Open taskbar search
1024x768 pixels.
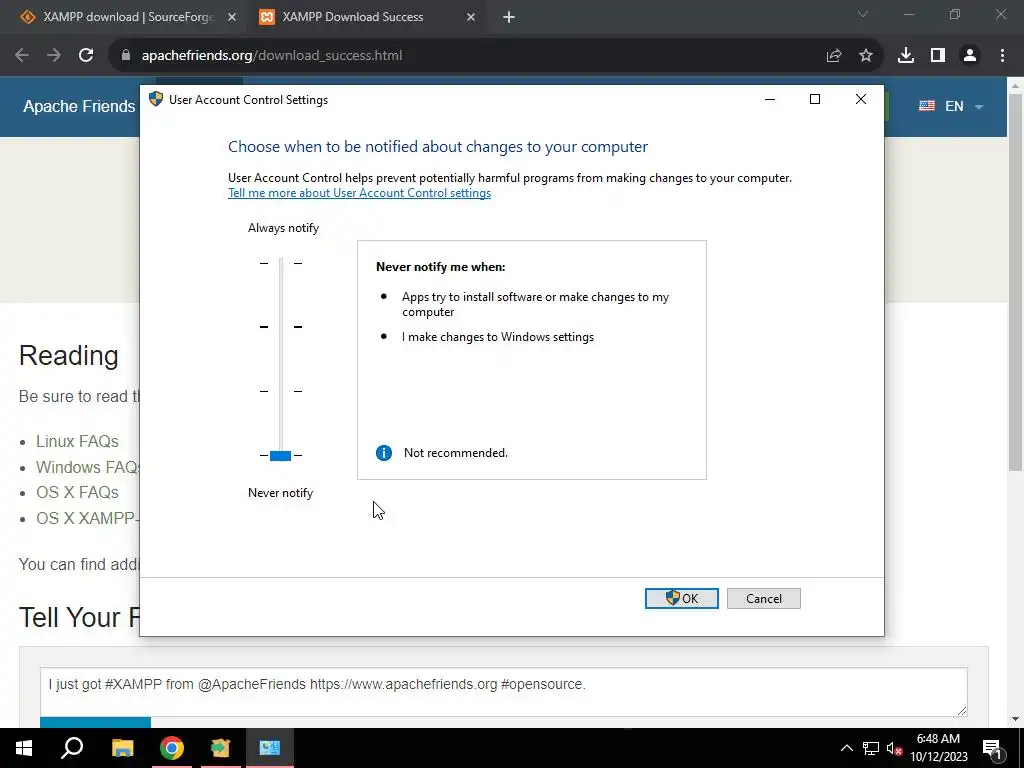tap(72, 748)
